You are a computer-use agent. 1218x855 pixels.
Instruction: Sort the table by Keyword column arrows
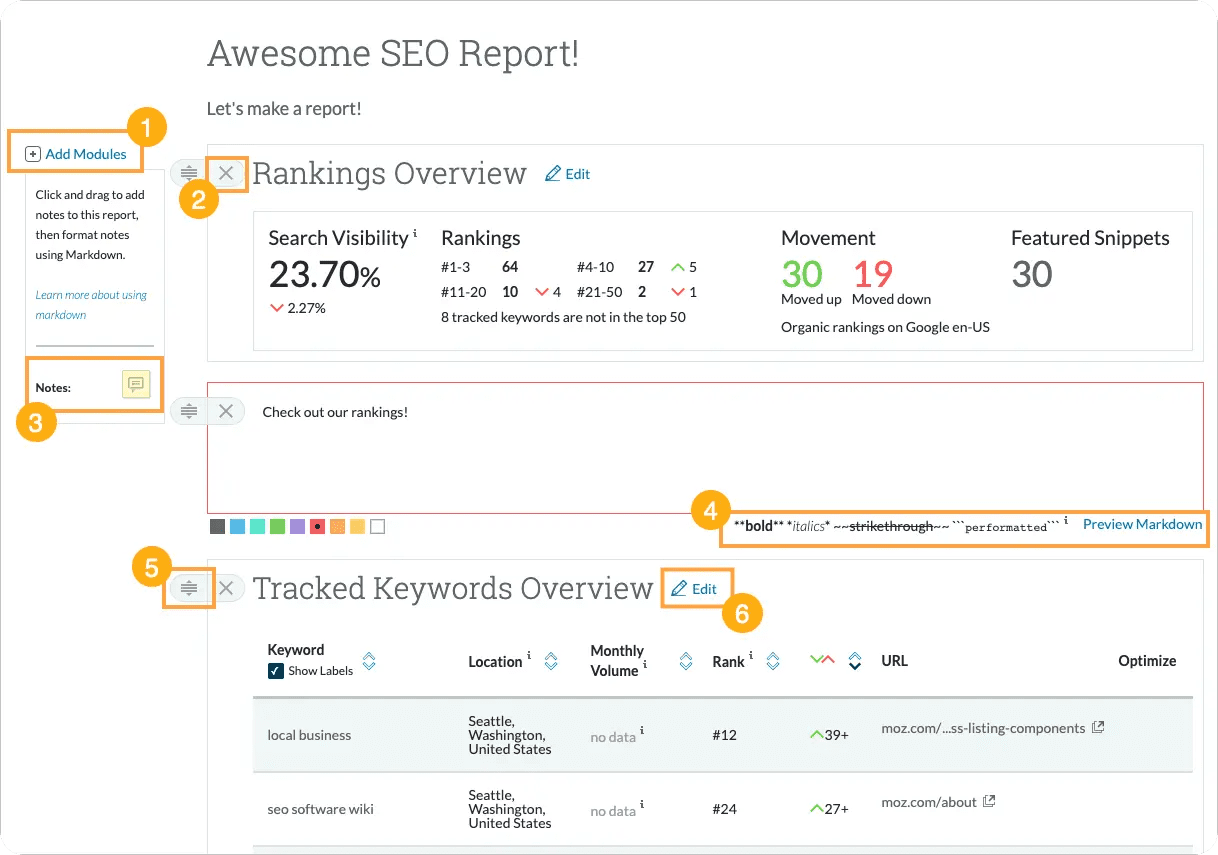point(368,661)
